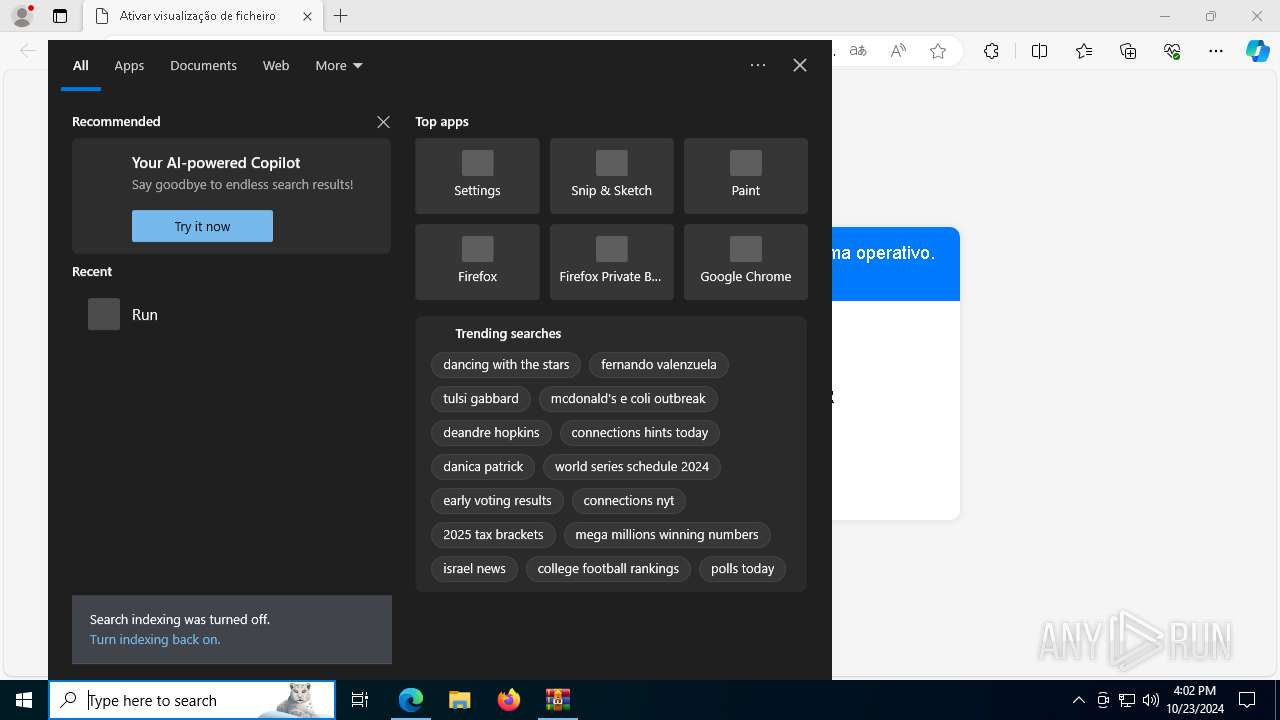
Task: Open a new Edge tab
Action: [341, 16]
